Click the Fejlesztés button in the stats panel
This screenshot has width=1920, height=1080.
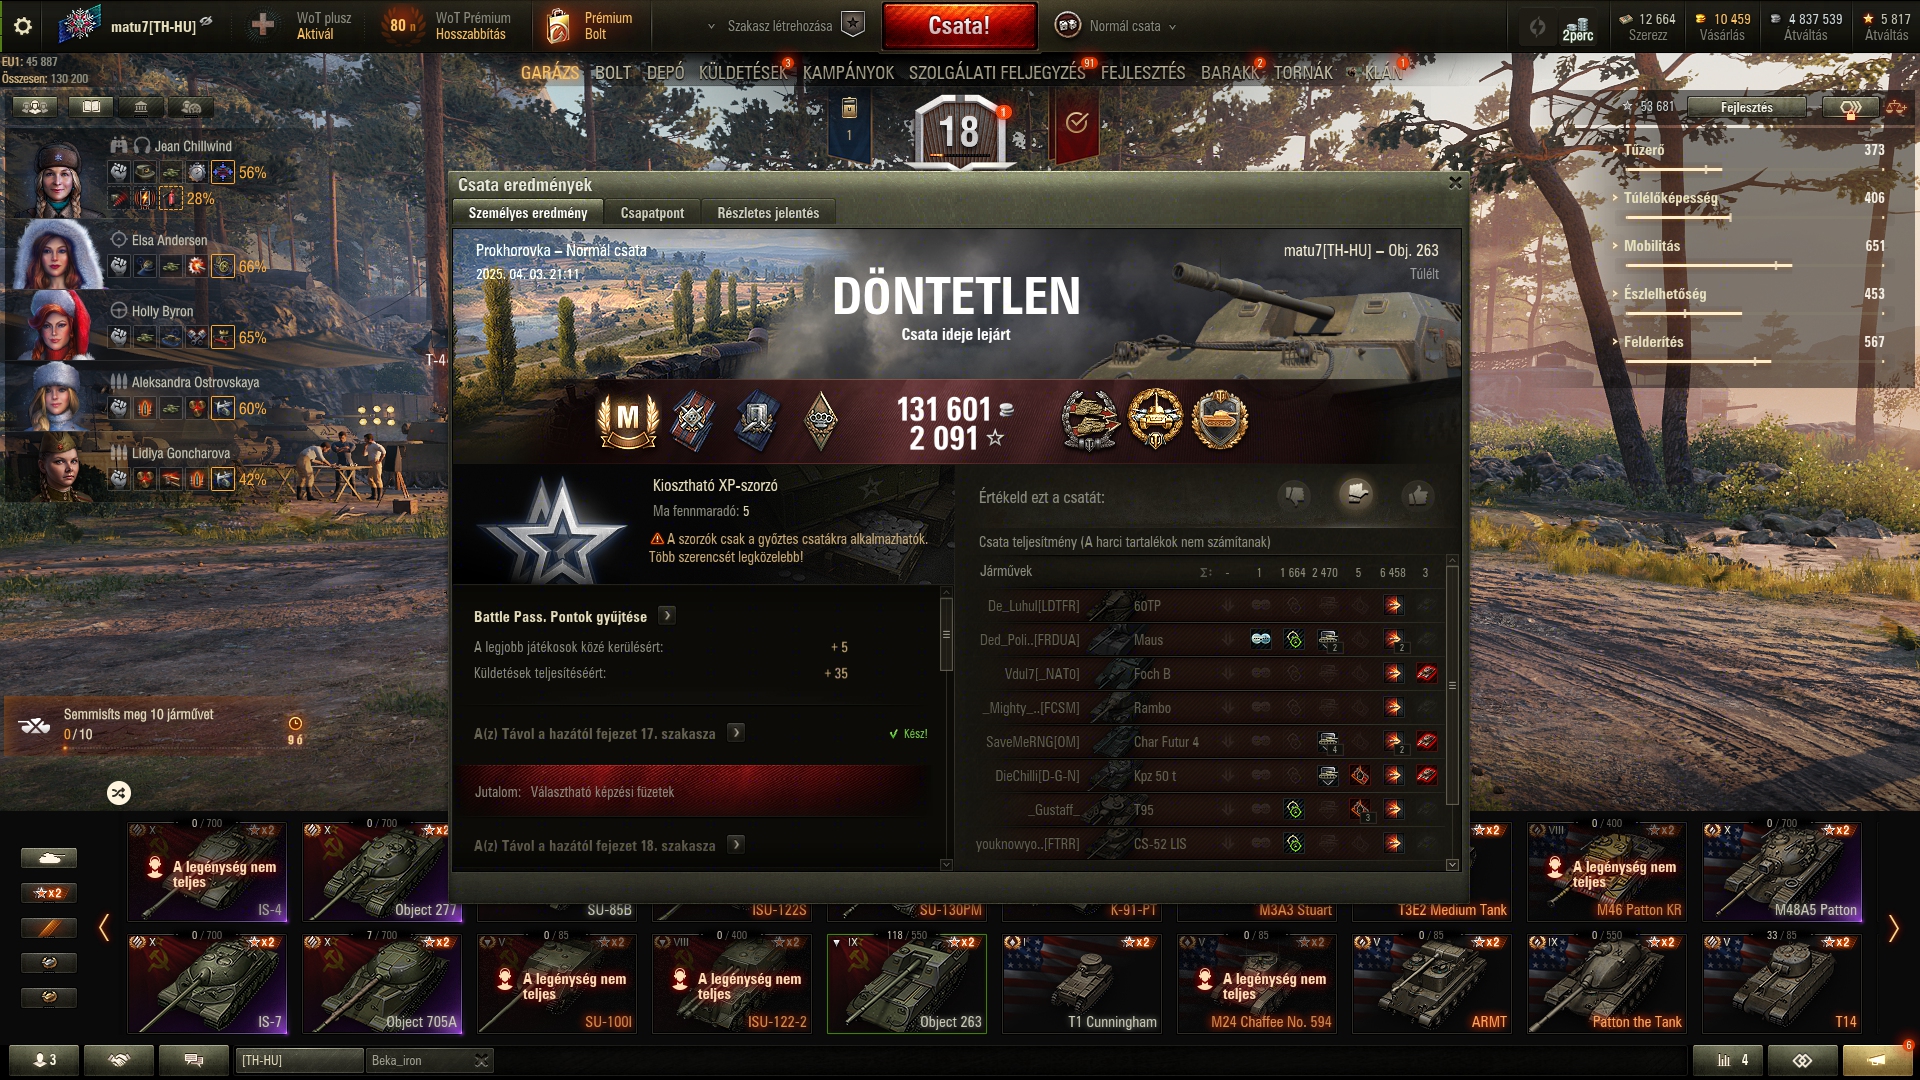pos(1746,107)
